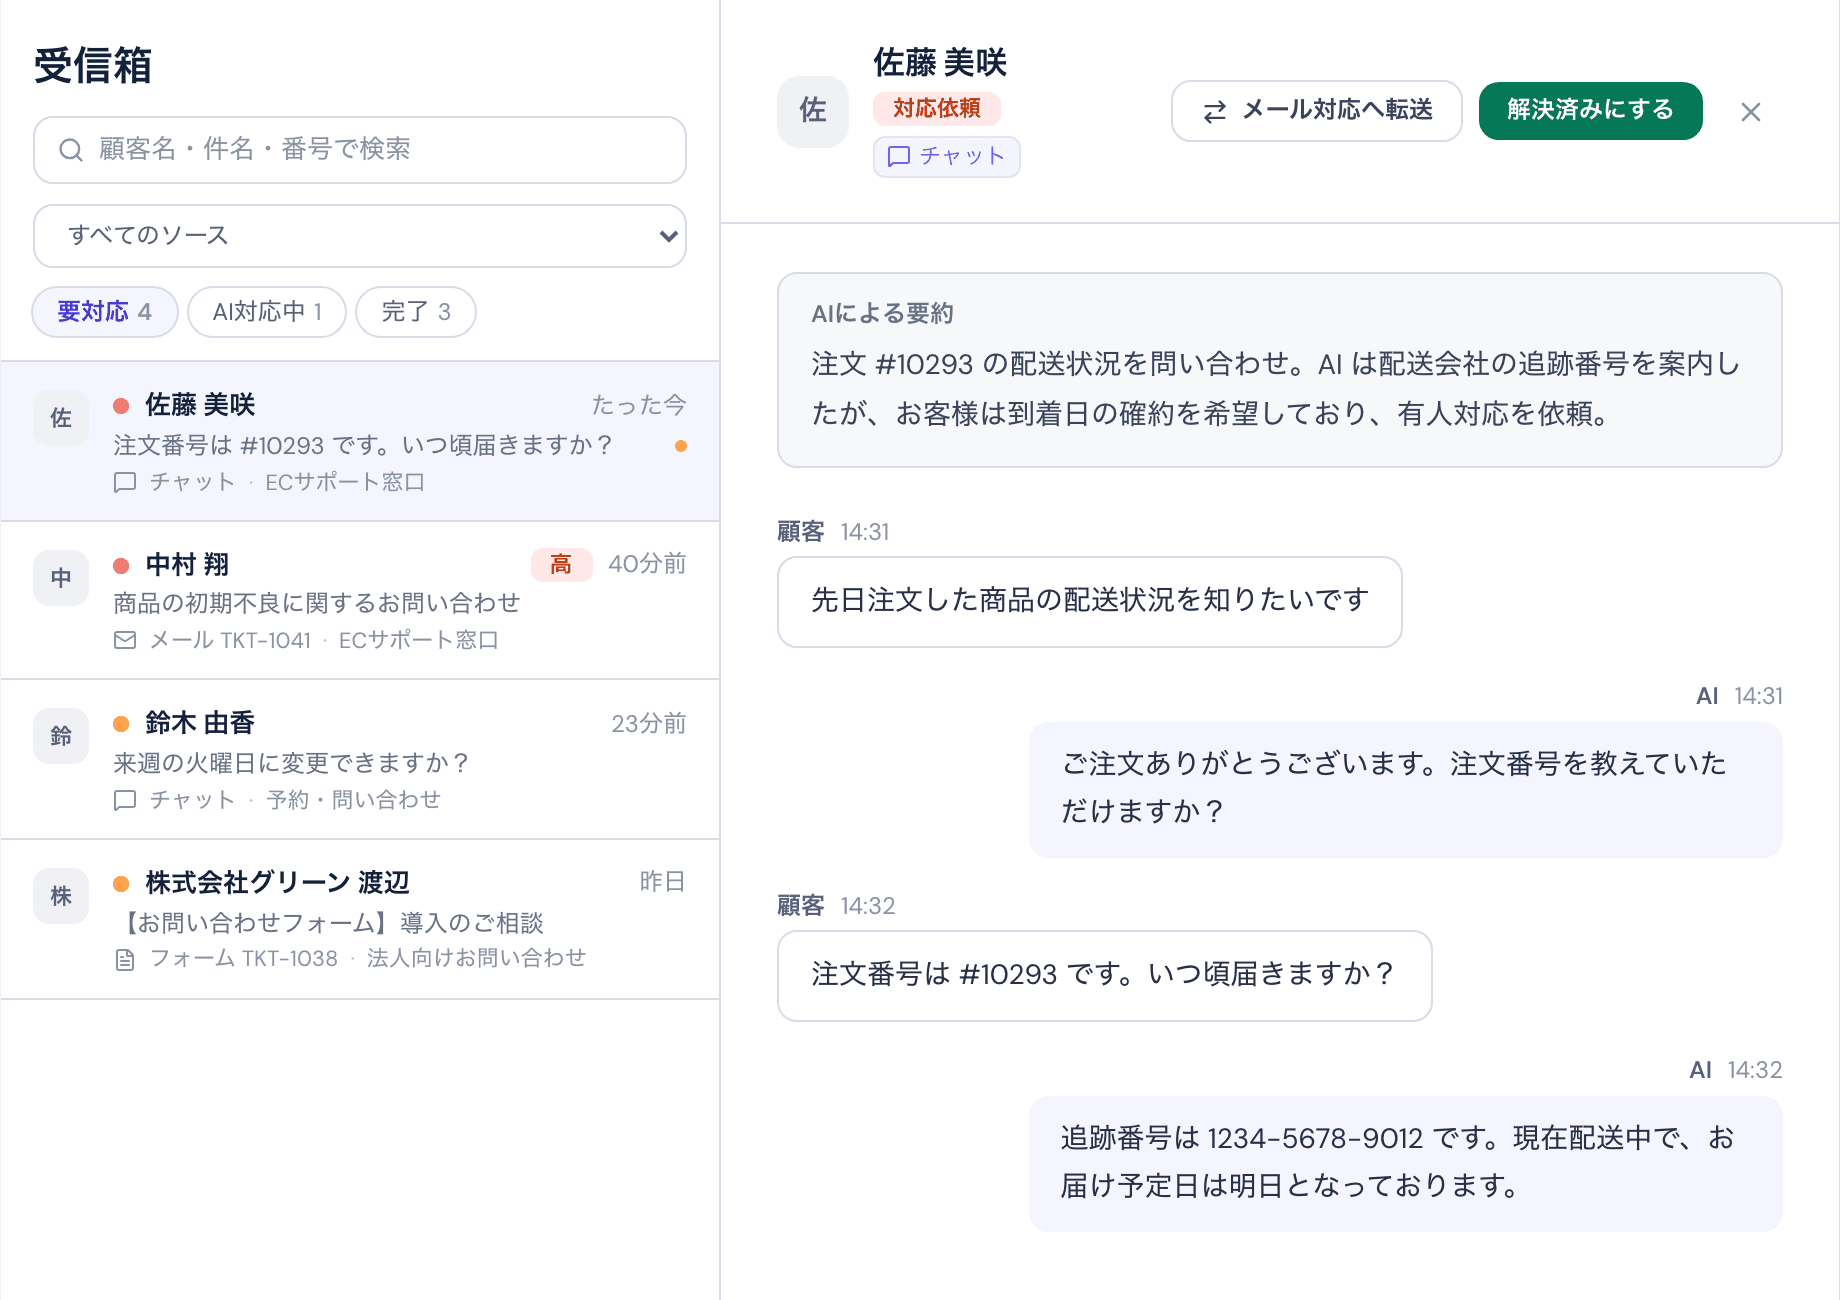
Task: Click the 株 avatar for 株式会社グリーン
Action: (61, 896)
